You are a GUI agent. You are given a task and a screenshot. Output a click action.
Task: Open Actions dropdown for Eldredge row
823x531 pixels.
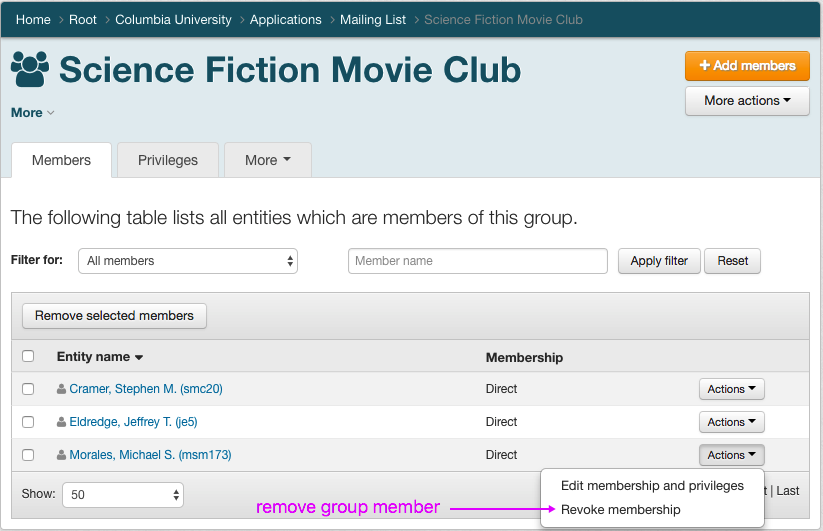(x=731, y=422)
